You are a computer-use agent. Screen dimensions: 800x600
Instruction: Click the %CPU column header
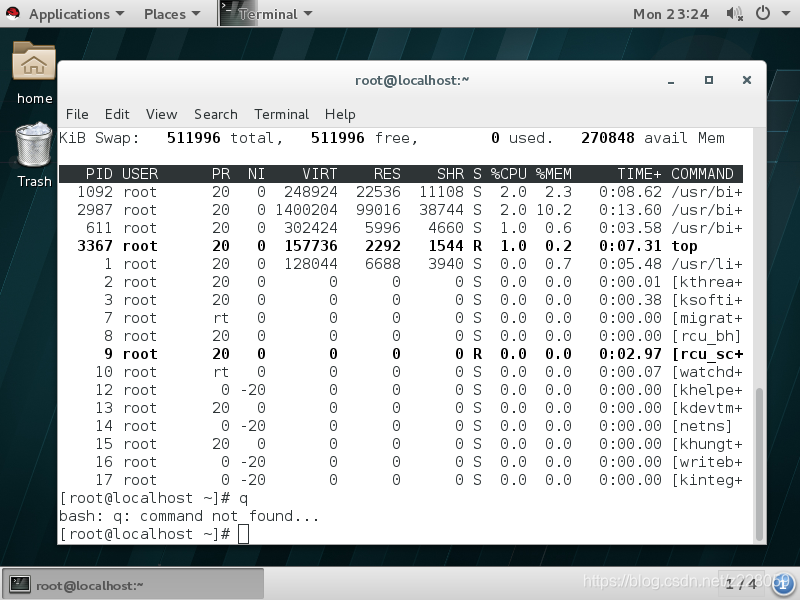[508, 174]
